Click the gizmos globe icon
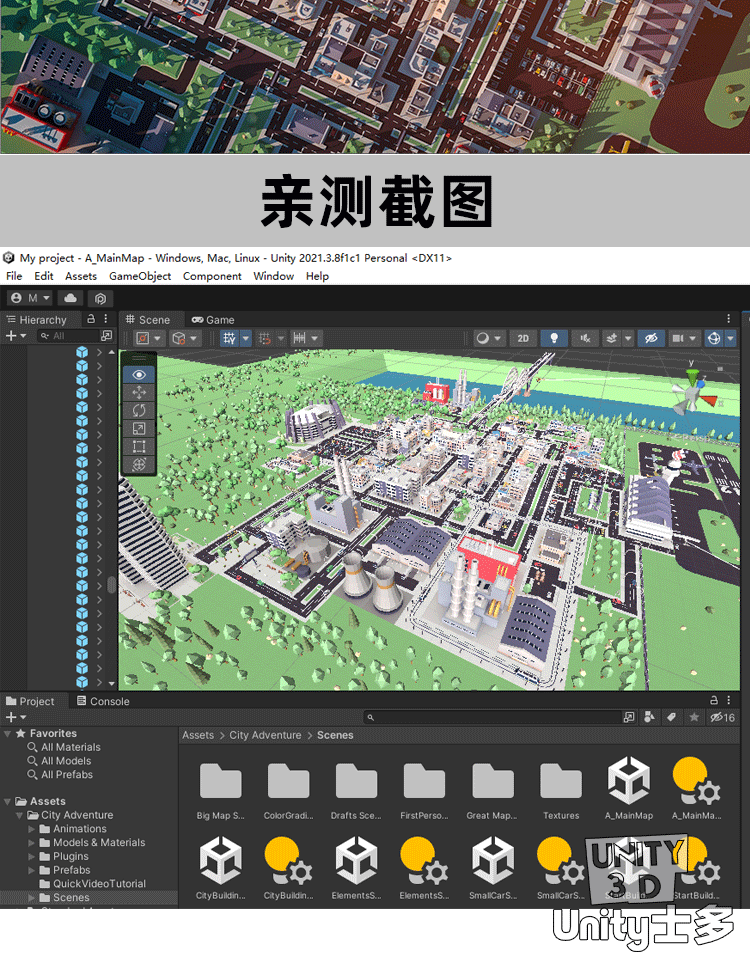Image resolution: width=750 pixels, height=960 pixels. [x=713, y=338]
